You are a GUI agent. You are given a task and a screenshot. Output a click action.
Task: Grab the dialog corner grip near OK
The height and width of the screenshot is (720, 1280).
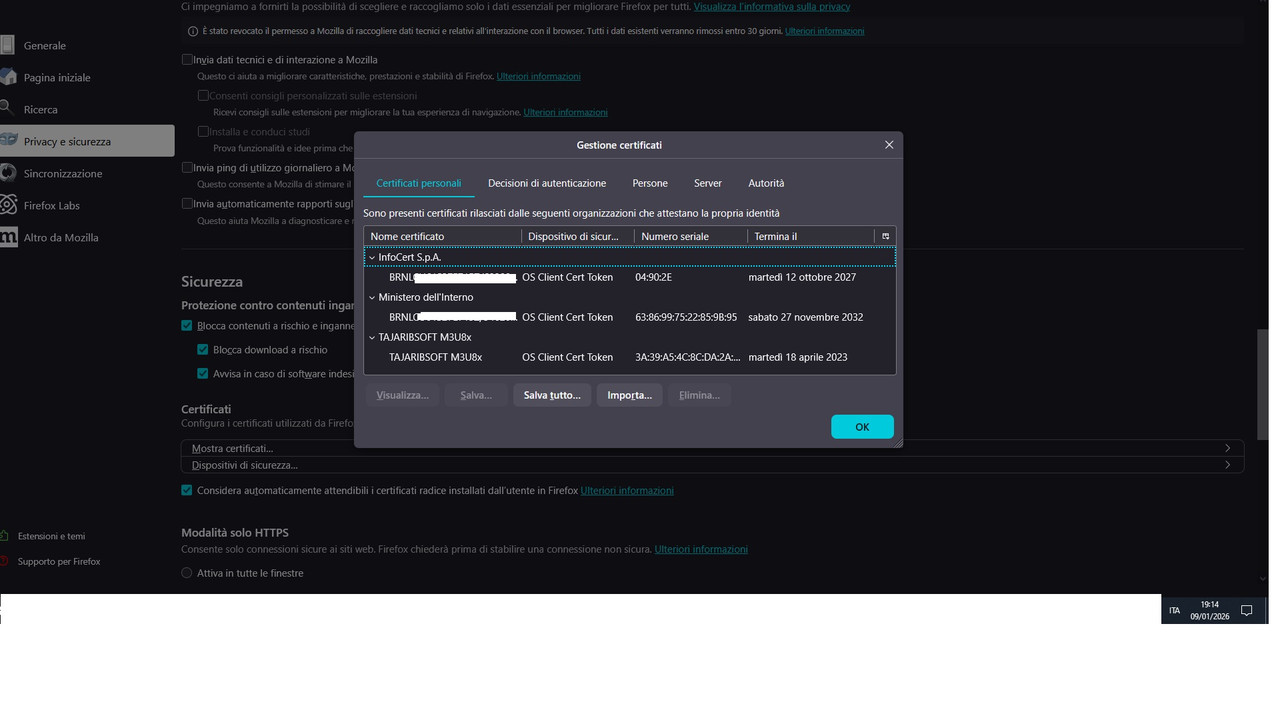click(897, 442)
